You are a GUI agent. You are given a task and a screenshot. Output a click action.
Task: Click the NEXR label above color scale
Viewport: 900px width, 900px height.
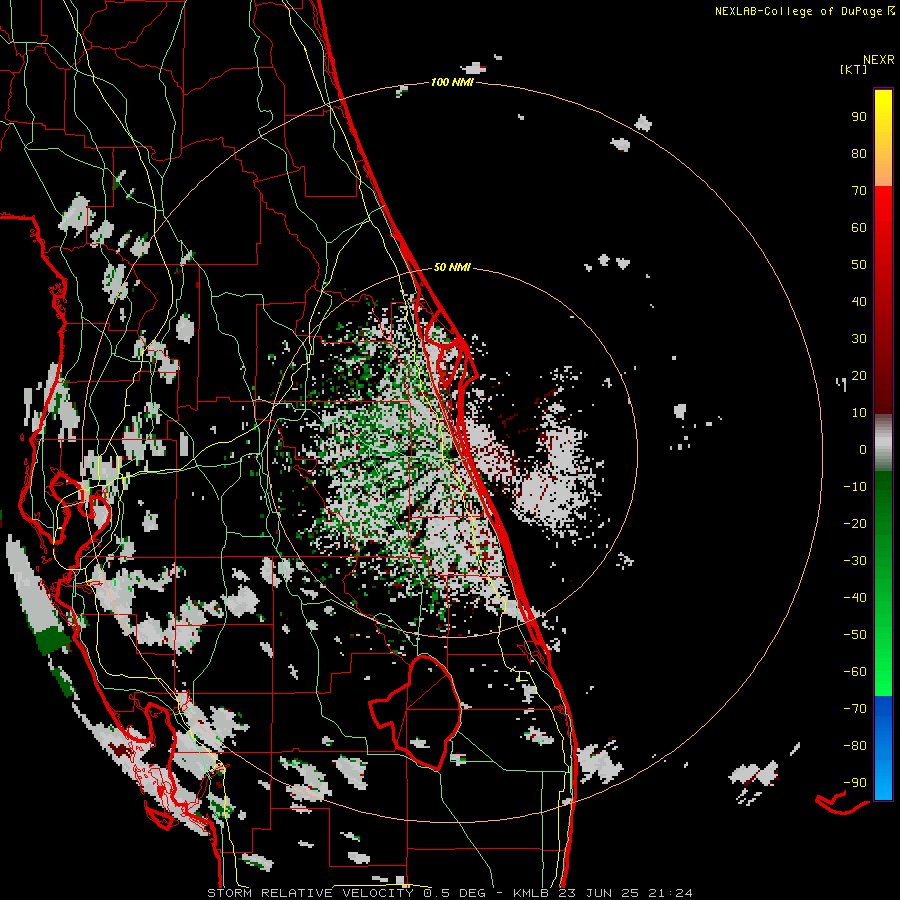pos(879,60)
